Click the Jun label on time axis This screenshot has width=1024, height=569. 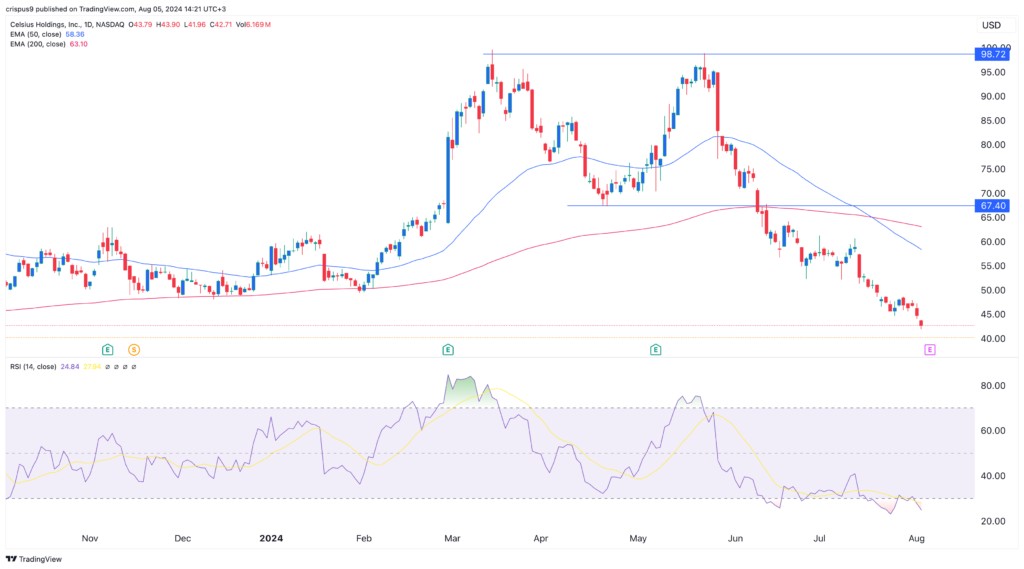coord(735,537)
